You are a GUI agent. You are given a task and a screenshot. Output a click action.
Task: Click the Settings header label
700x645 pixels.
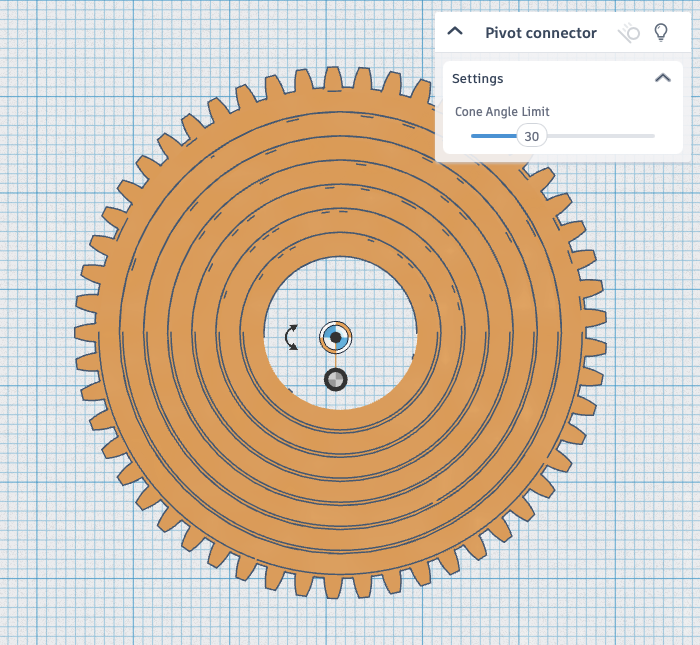(x=477, y=78)
